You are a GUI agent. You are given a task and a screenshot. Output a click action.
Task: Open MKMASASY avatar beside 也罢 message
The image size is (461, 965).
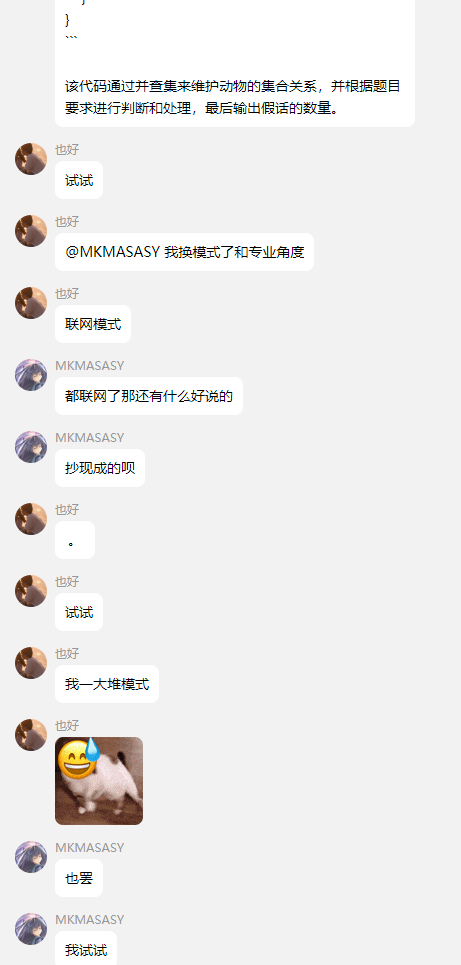pyautogui.click(x=31, y=857)
